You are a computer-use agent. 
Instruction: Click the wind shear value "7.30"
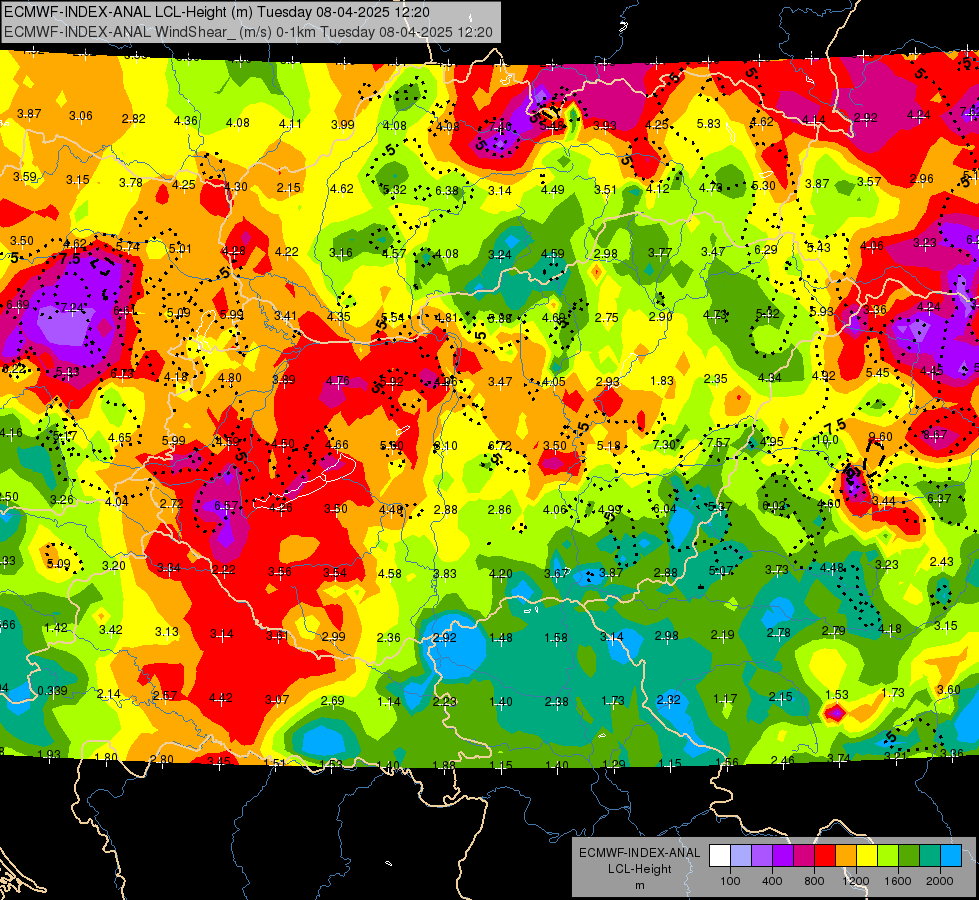pyautogui.click(x=664, y=444)
